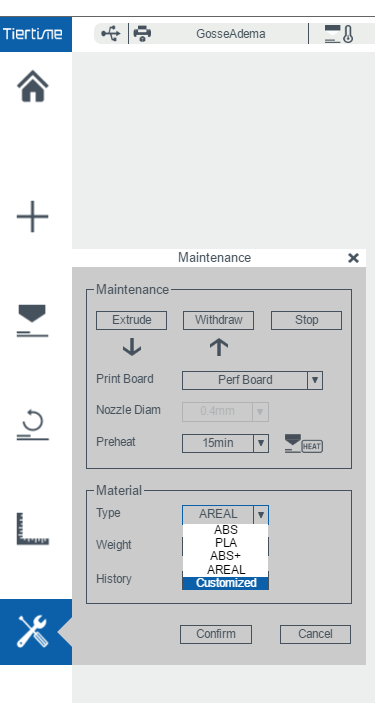Click the GosseAdema printer name
The width and height of the screenshot is (375, 725).
(231, 34)
